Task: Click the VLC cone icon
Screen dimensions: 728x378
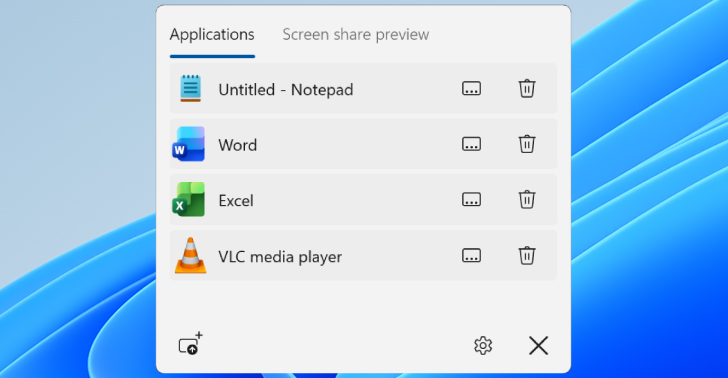Action: (190, 255)
